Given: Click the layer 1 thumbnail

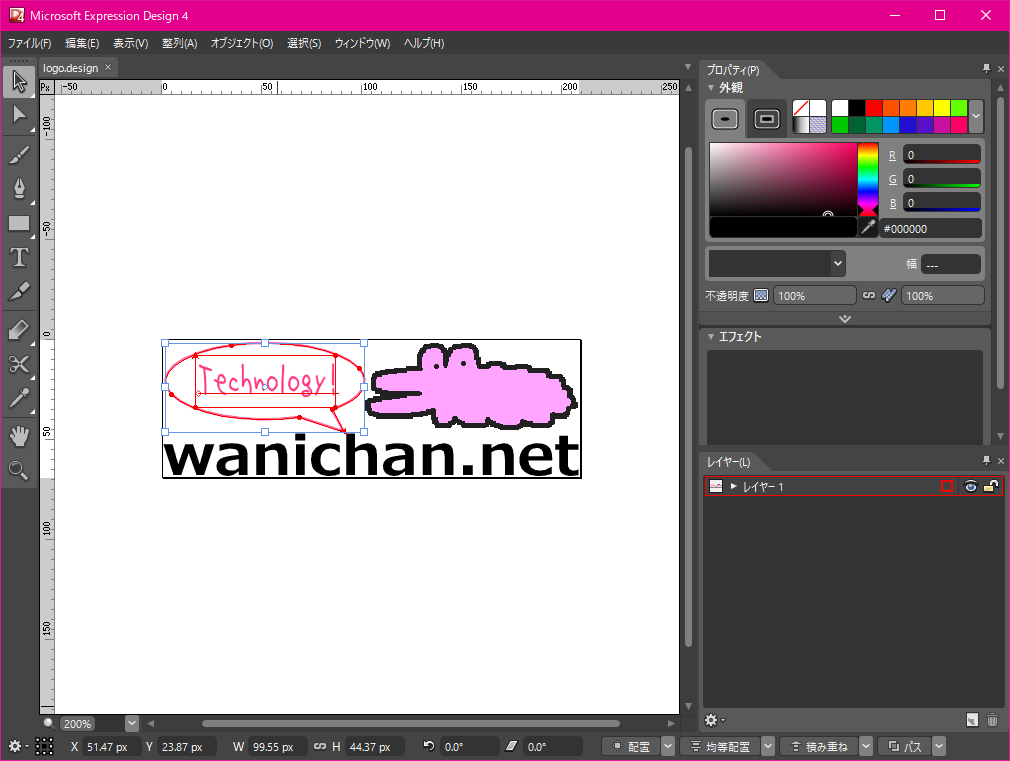Looking at the screenshot, I should pos(716,486).
